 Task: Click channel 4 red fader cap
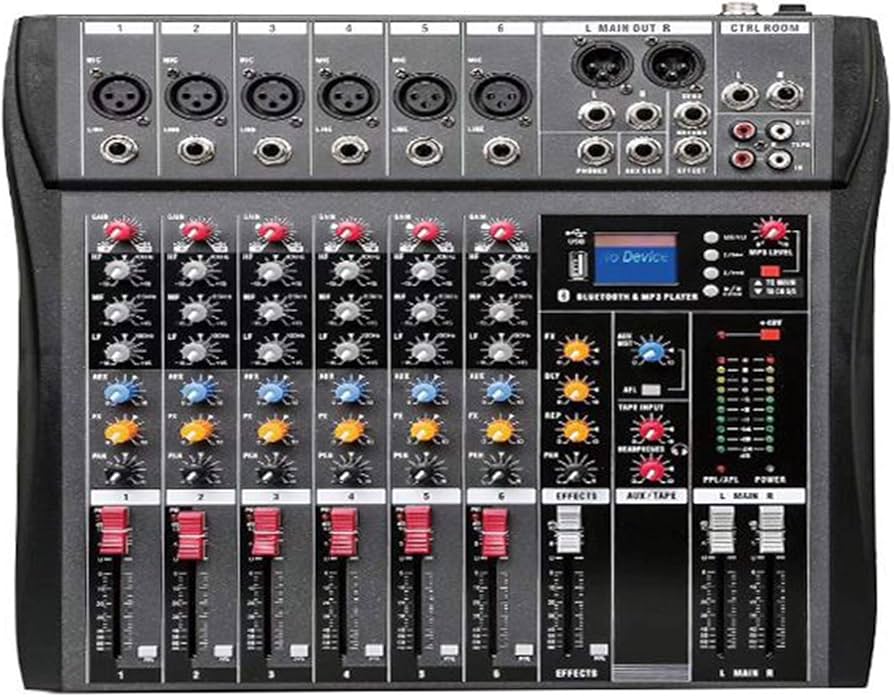point(344,532)
